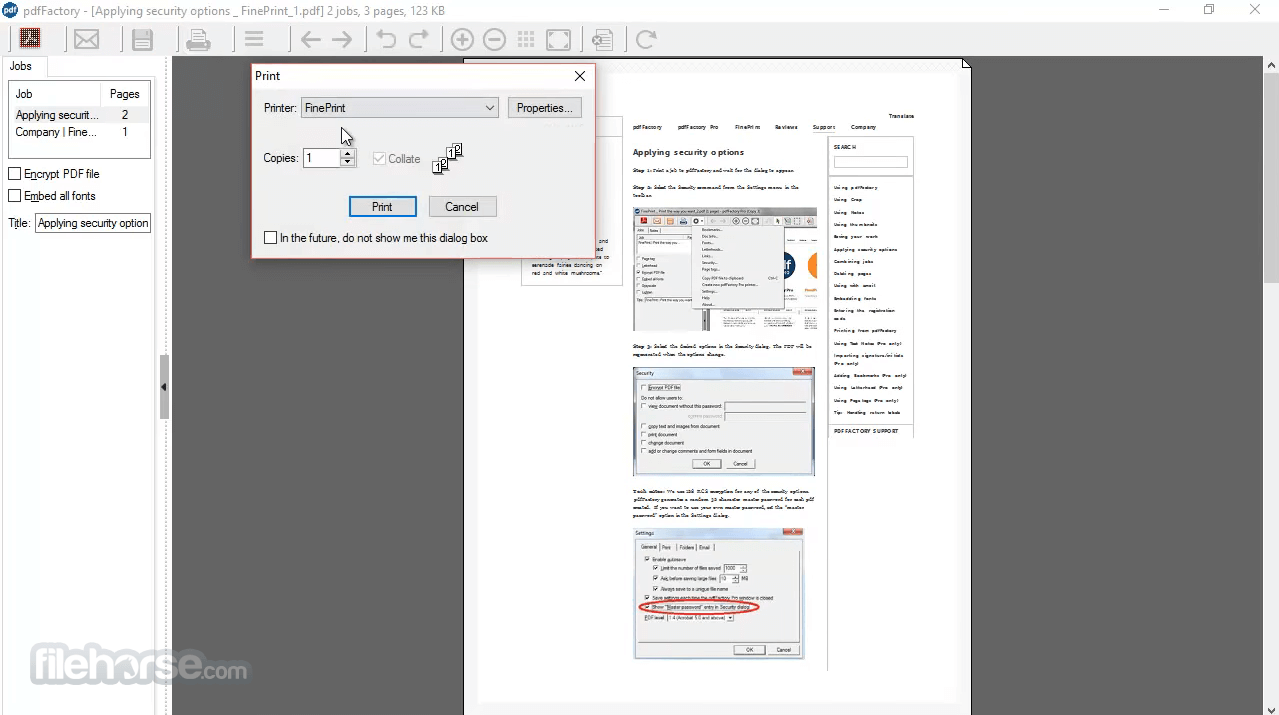Image resolution: width=1279 pixels, height=715 pixels.
Task: Click the pdfFactory app icon in title bar
Action: point(10,10)
